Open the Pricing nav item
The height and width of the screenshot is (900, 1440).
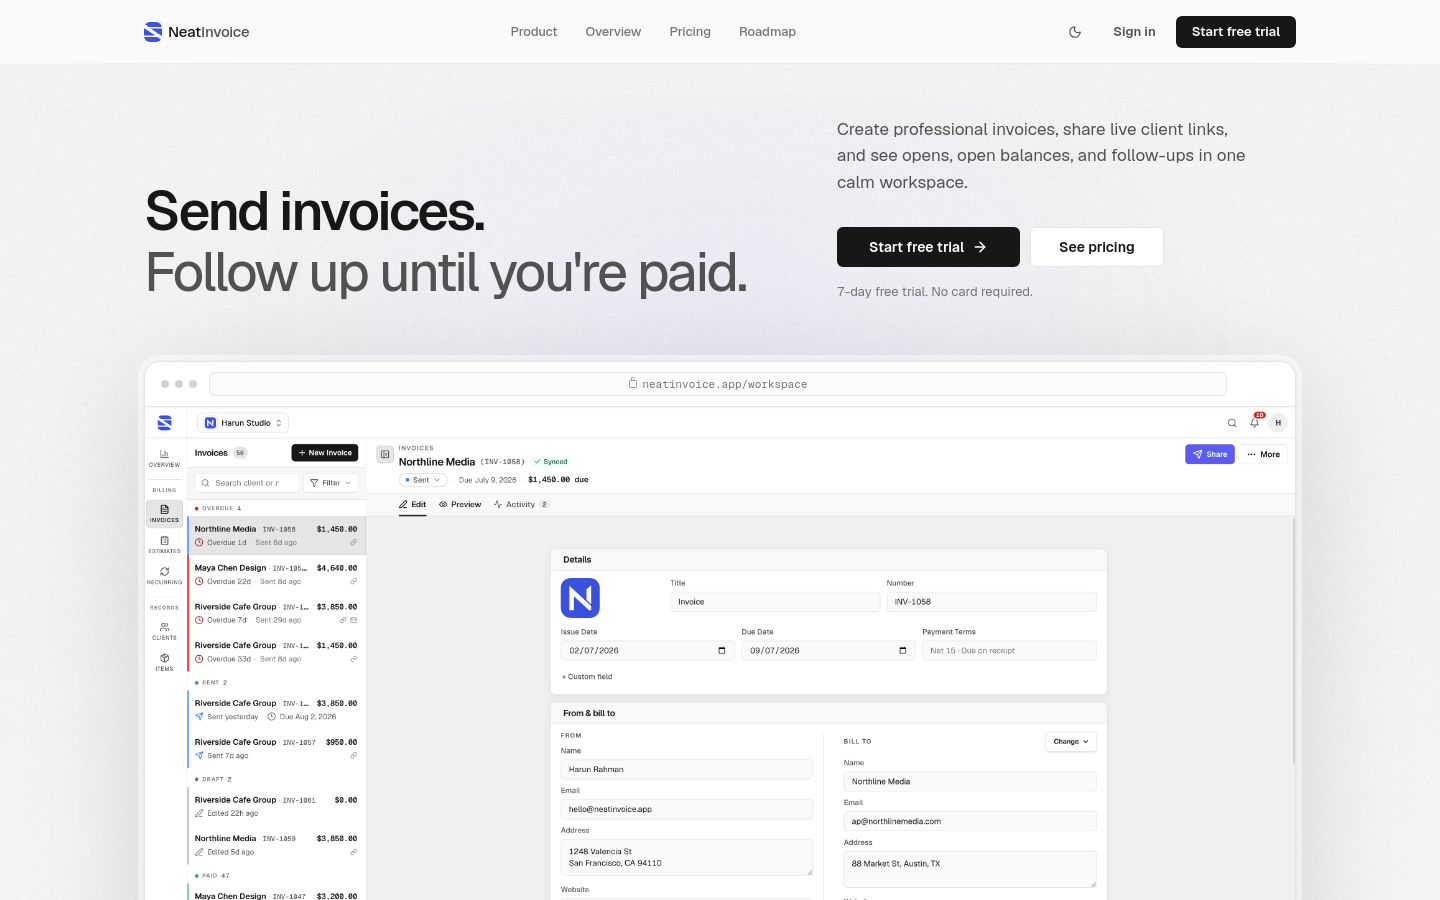690,32
